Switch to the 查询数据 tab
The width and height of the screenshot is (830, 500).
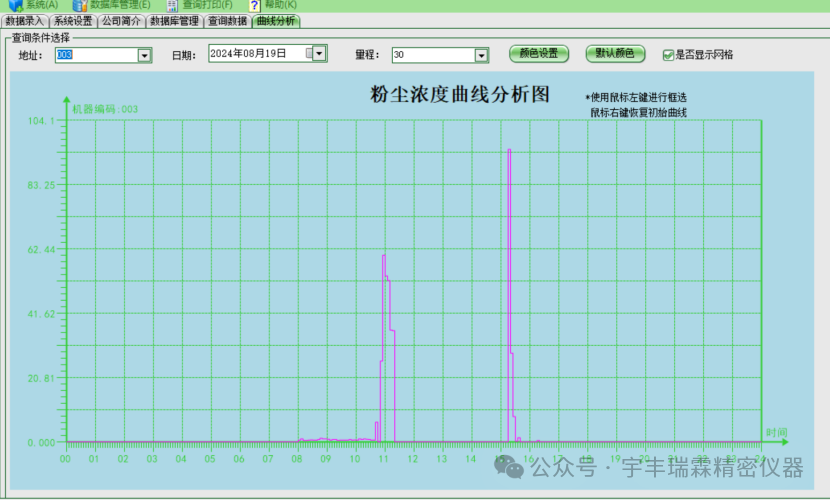(x=228, y=21)
